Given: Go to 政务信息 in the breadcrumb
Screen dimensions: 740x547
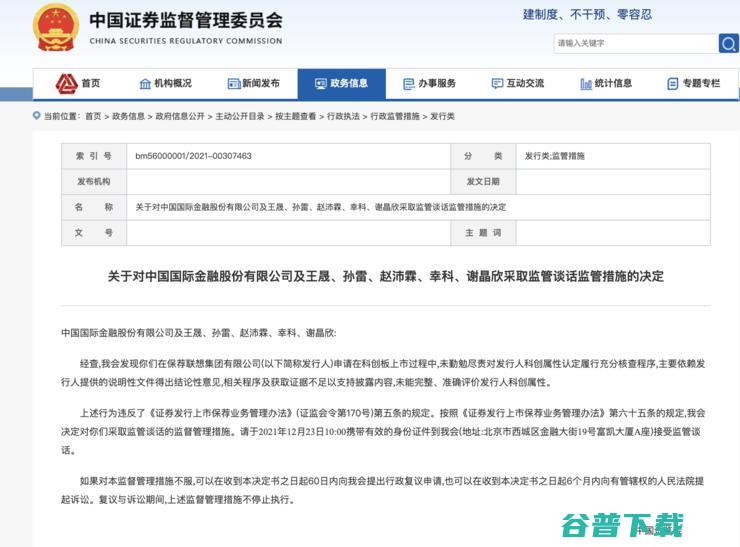Looking at the screenshot, I should (x=128, y=116).
